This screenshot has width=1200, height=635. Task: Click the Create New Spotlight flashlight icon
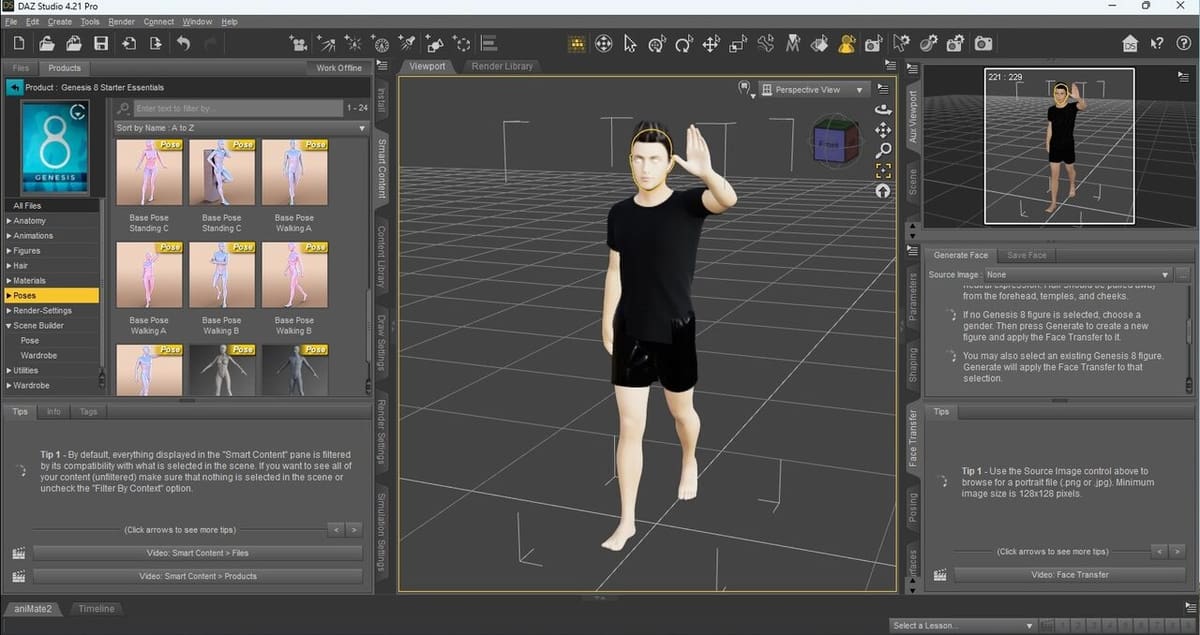(x=407, y=43)
